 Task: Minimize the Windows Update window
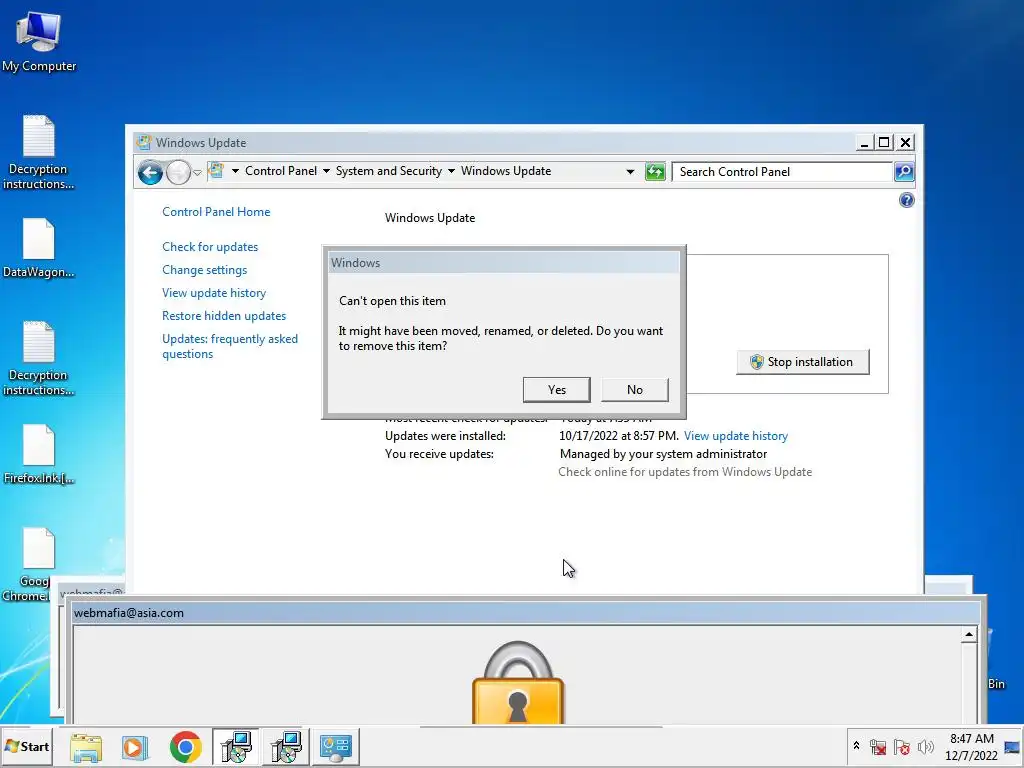tap(864, 142)
